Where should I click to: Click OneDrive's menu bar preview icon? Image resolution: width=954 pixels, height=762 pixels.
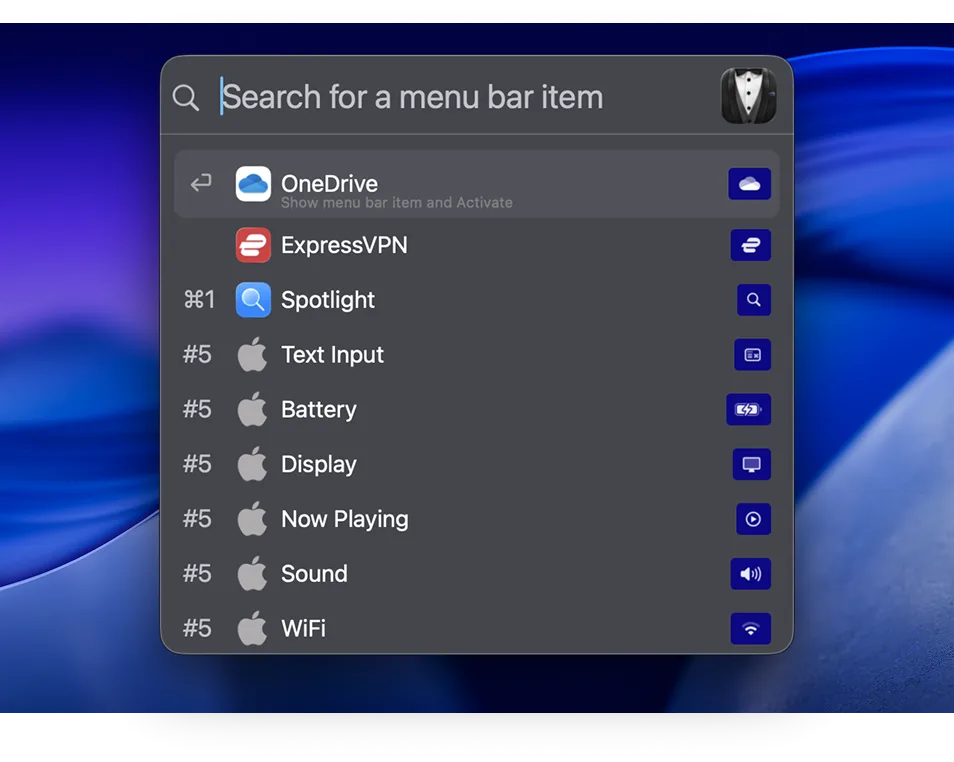pos(750,184)
